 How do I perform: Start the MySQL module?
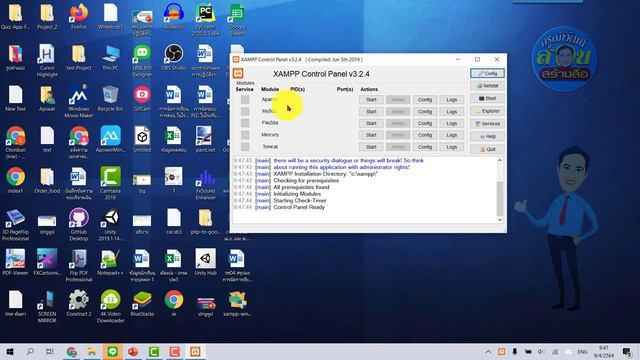tap(371, 111)
